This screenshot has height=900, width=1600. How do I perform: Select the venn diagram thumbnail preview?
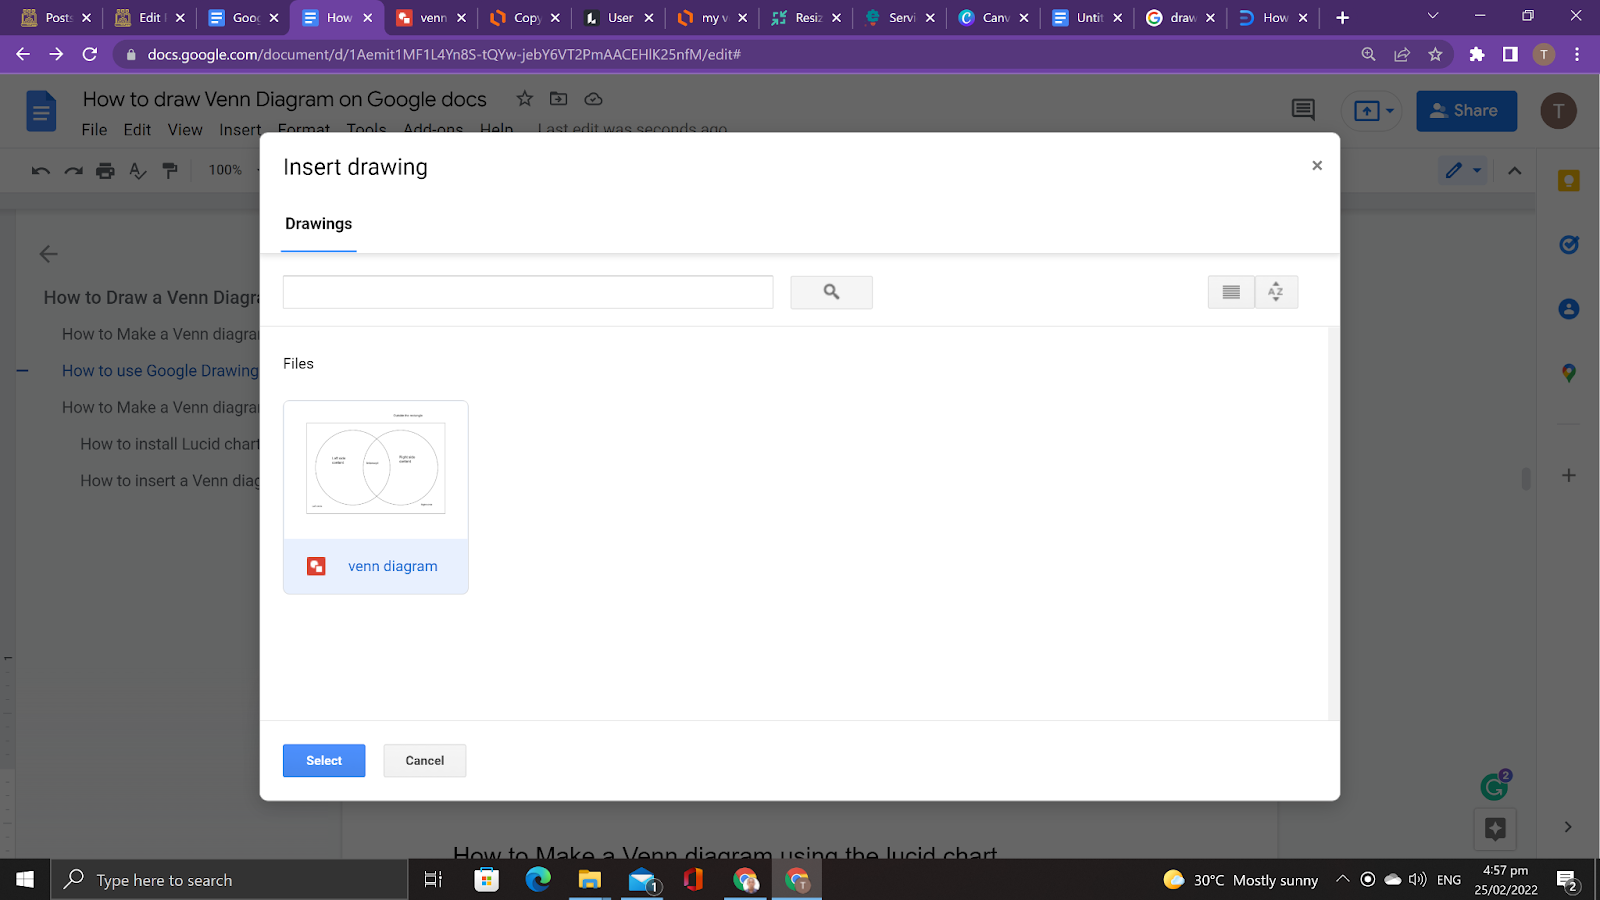(x=376, y=469)
